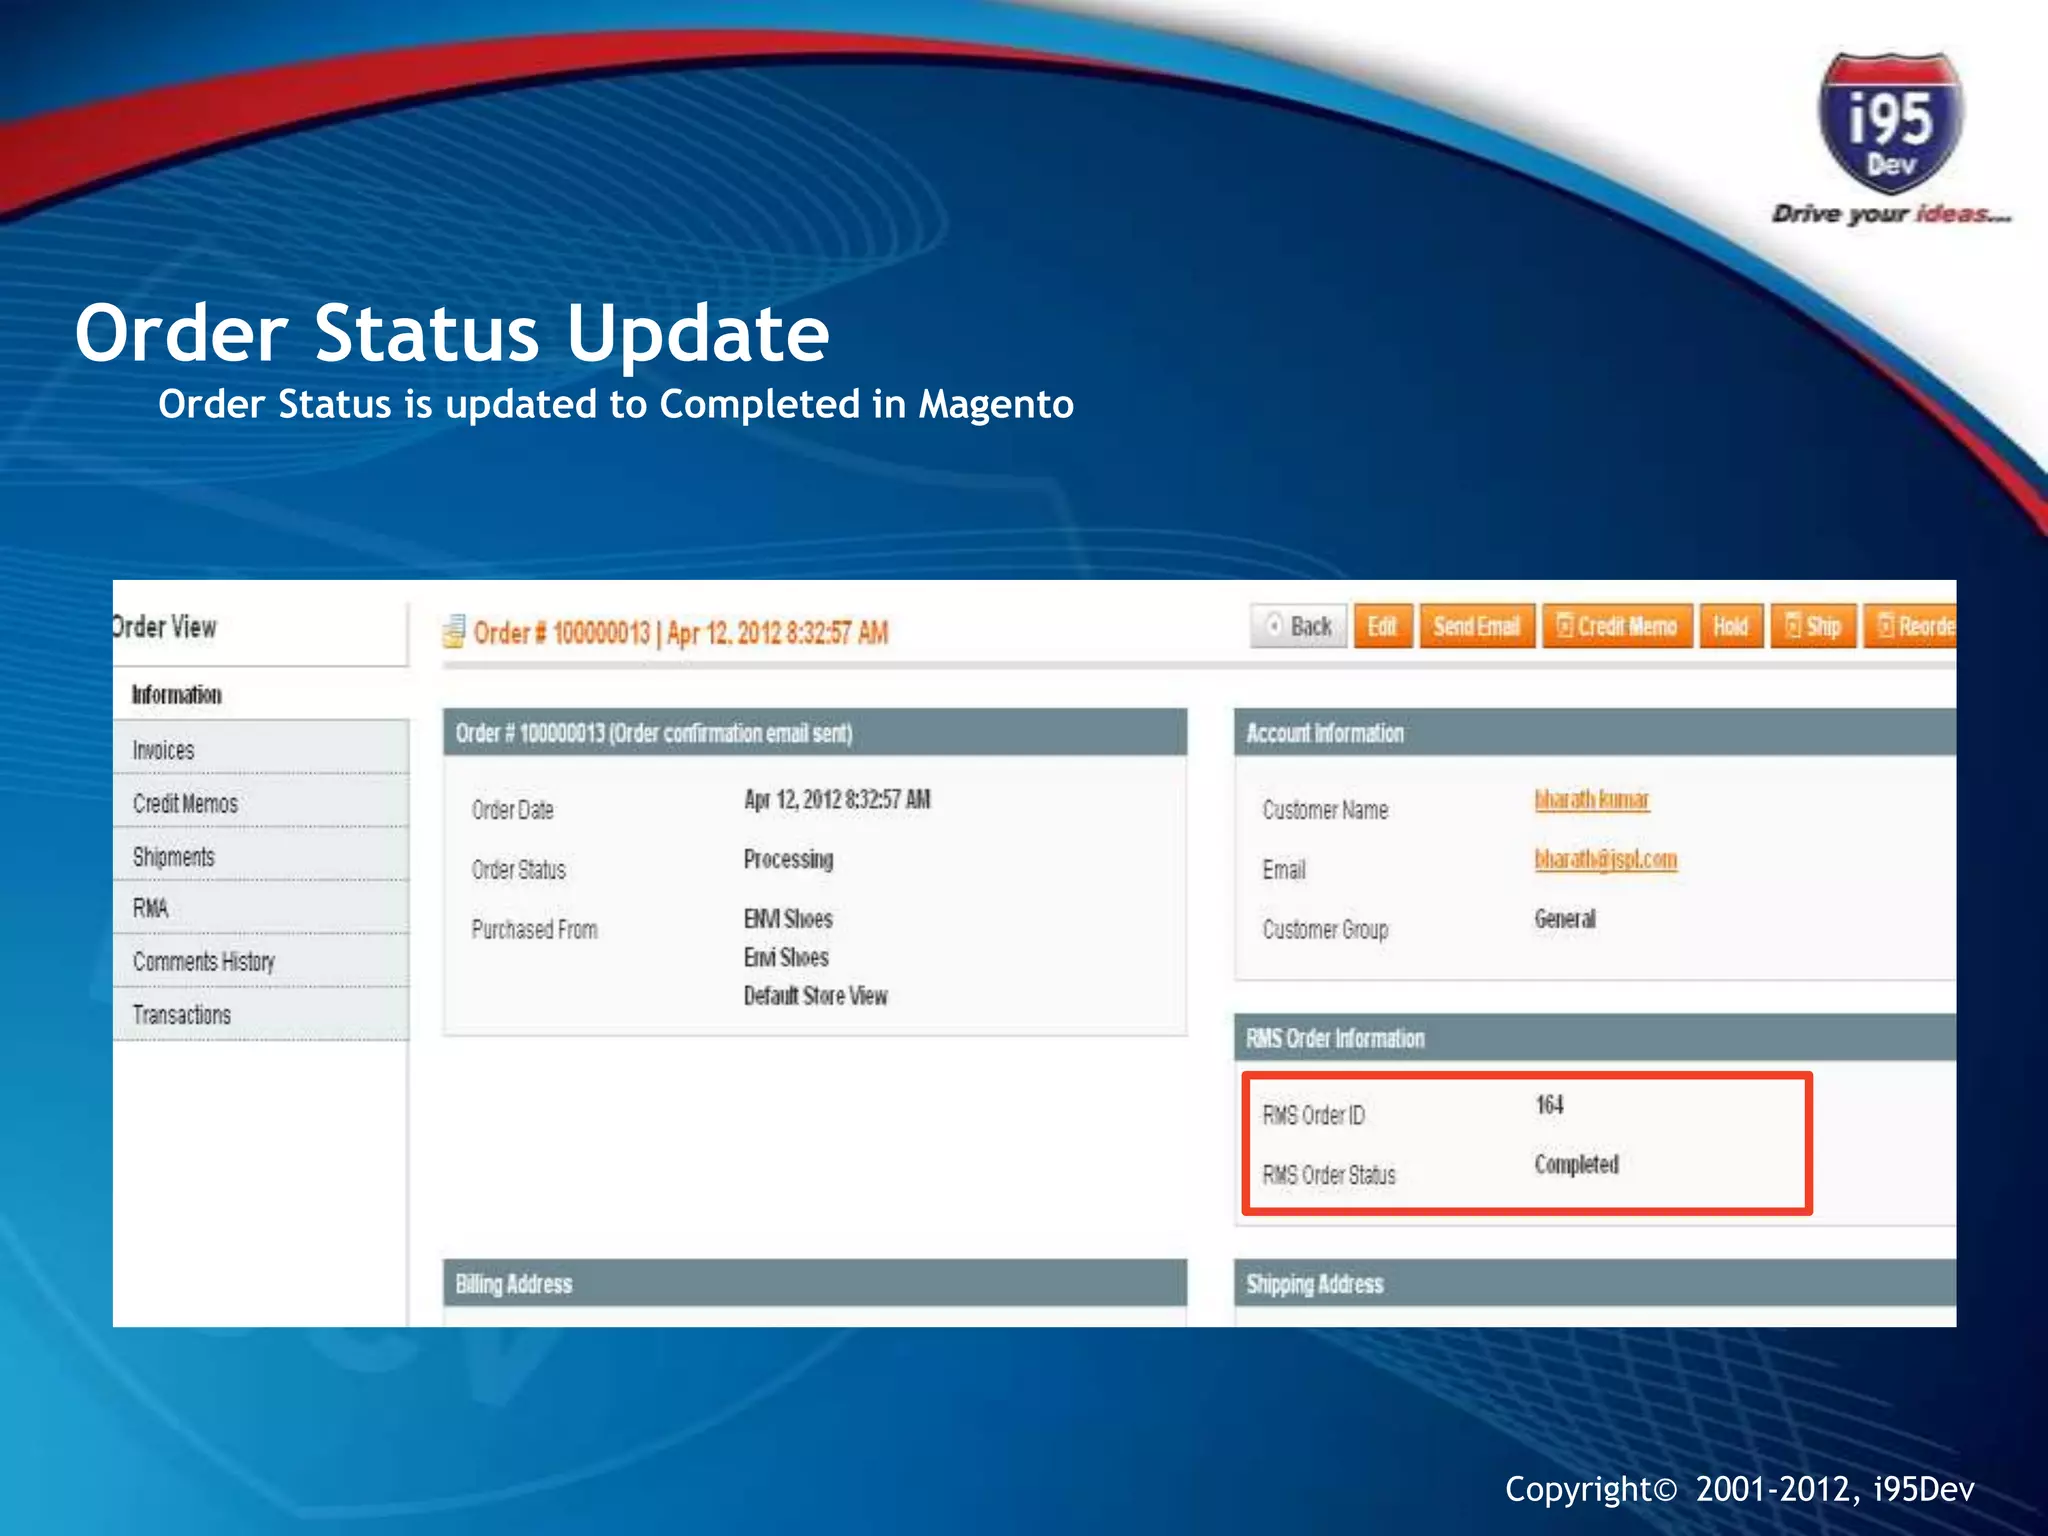This screenshot has width=2048, height=1536.
Task: Click the Ship button
Action: [1813, 626]
